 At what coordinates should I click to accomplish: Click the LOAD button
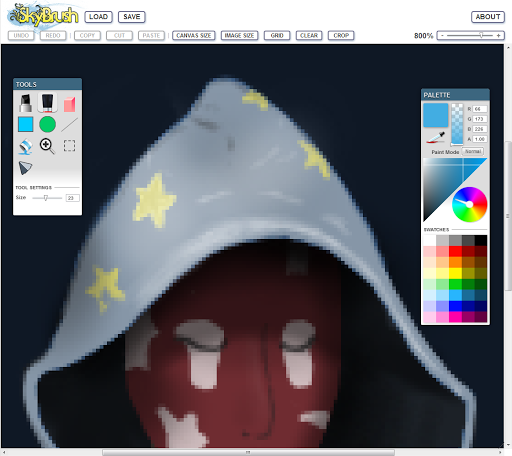click(98, 17)
